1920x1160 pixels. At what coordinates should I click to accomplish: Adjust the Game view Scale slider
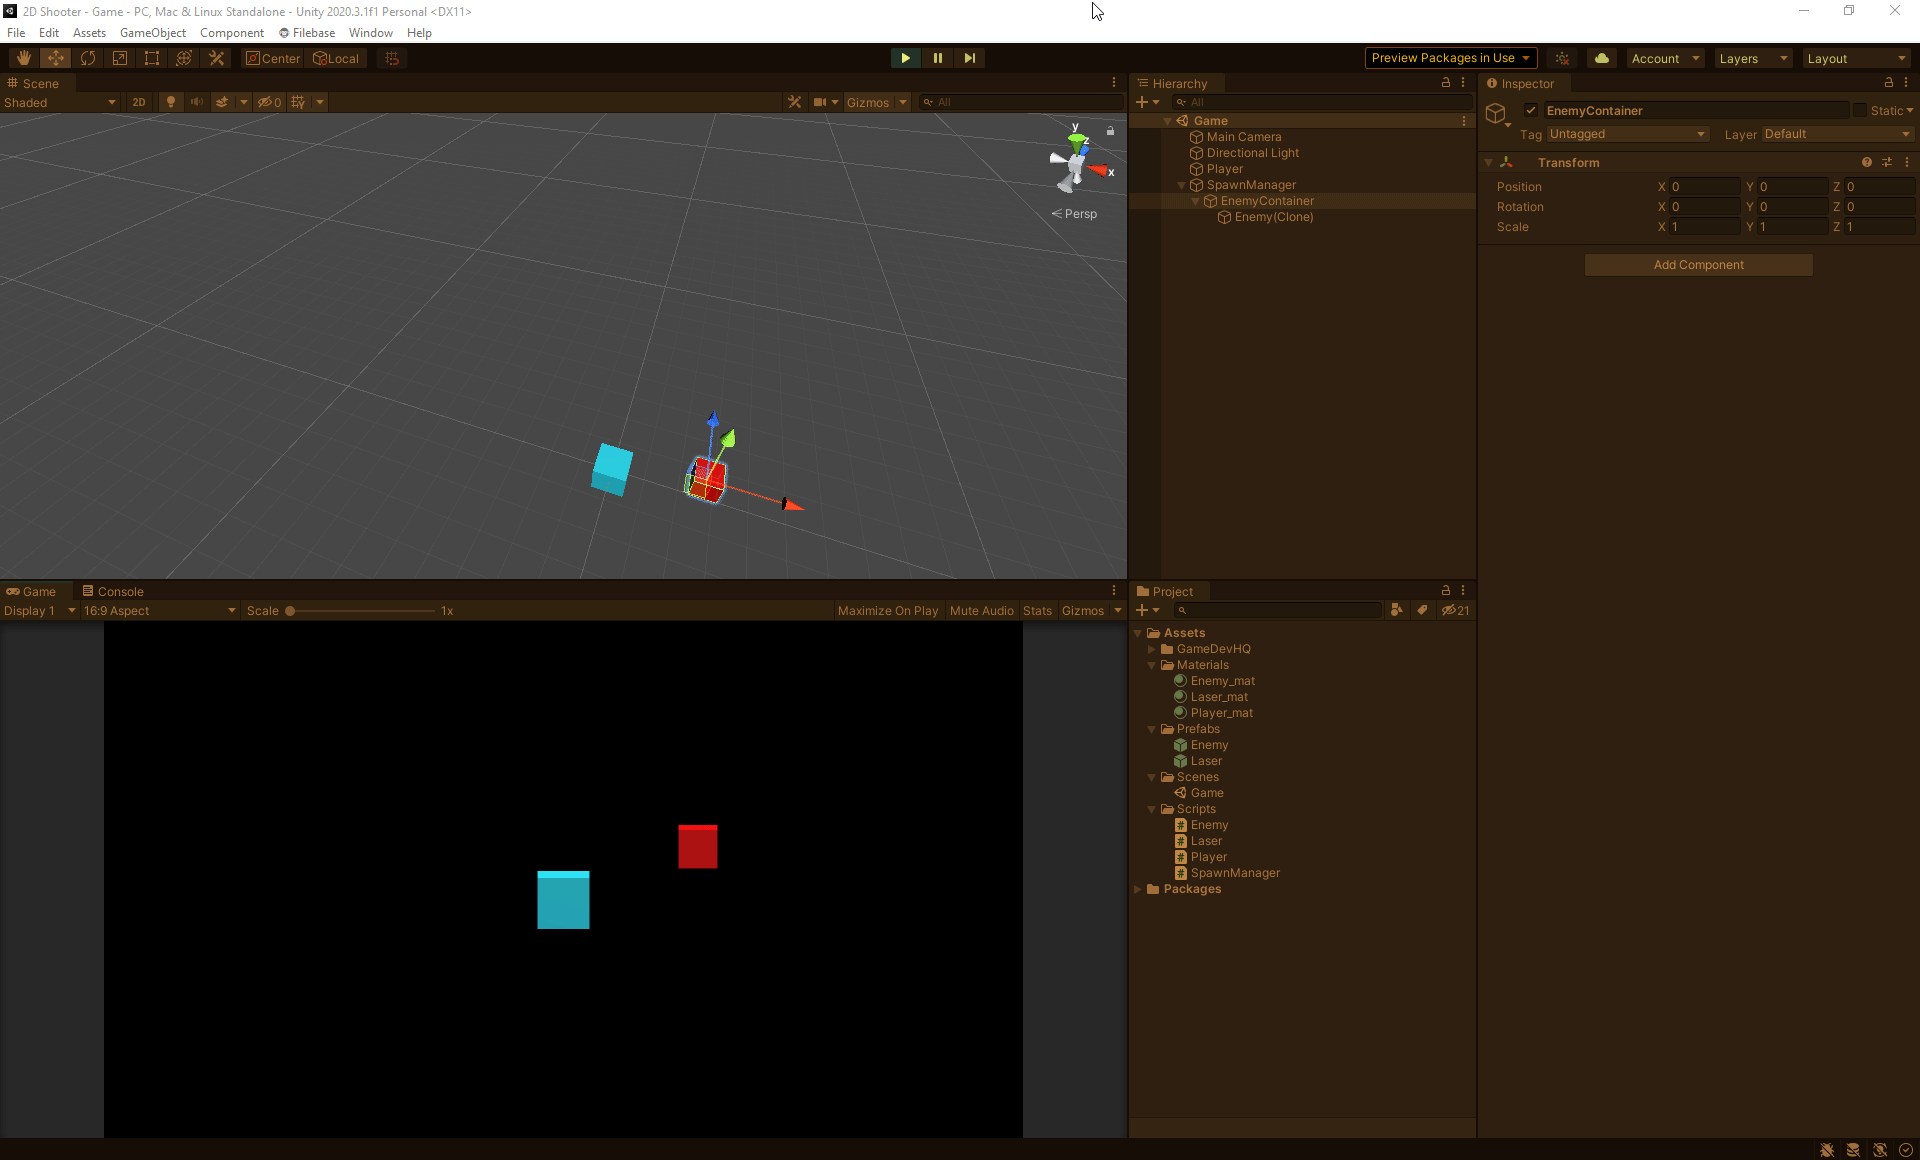(362, 611)
